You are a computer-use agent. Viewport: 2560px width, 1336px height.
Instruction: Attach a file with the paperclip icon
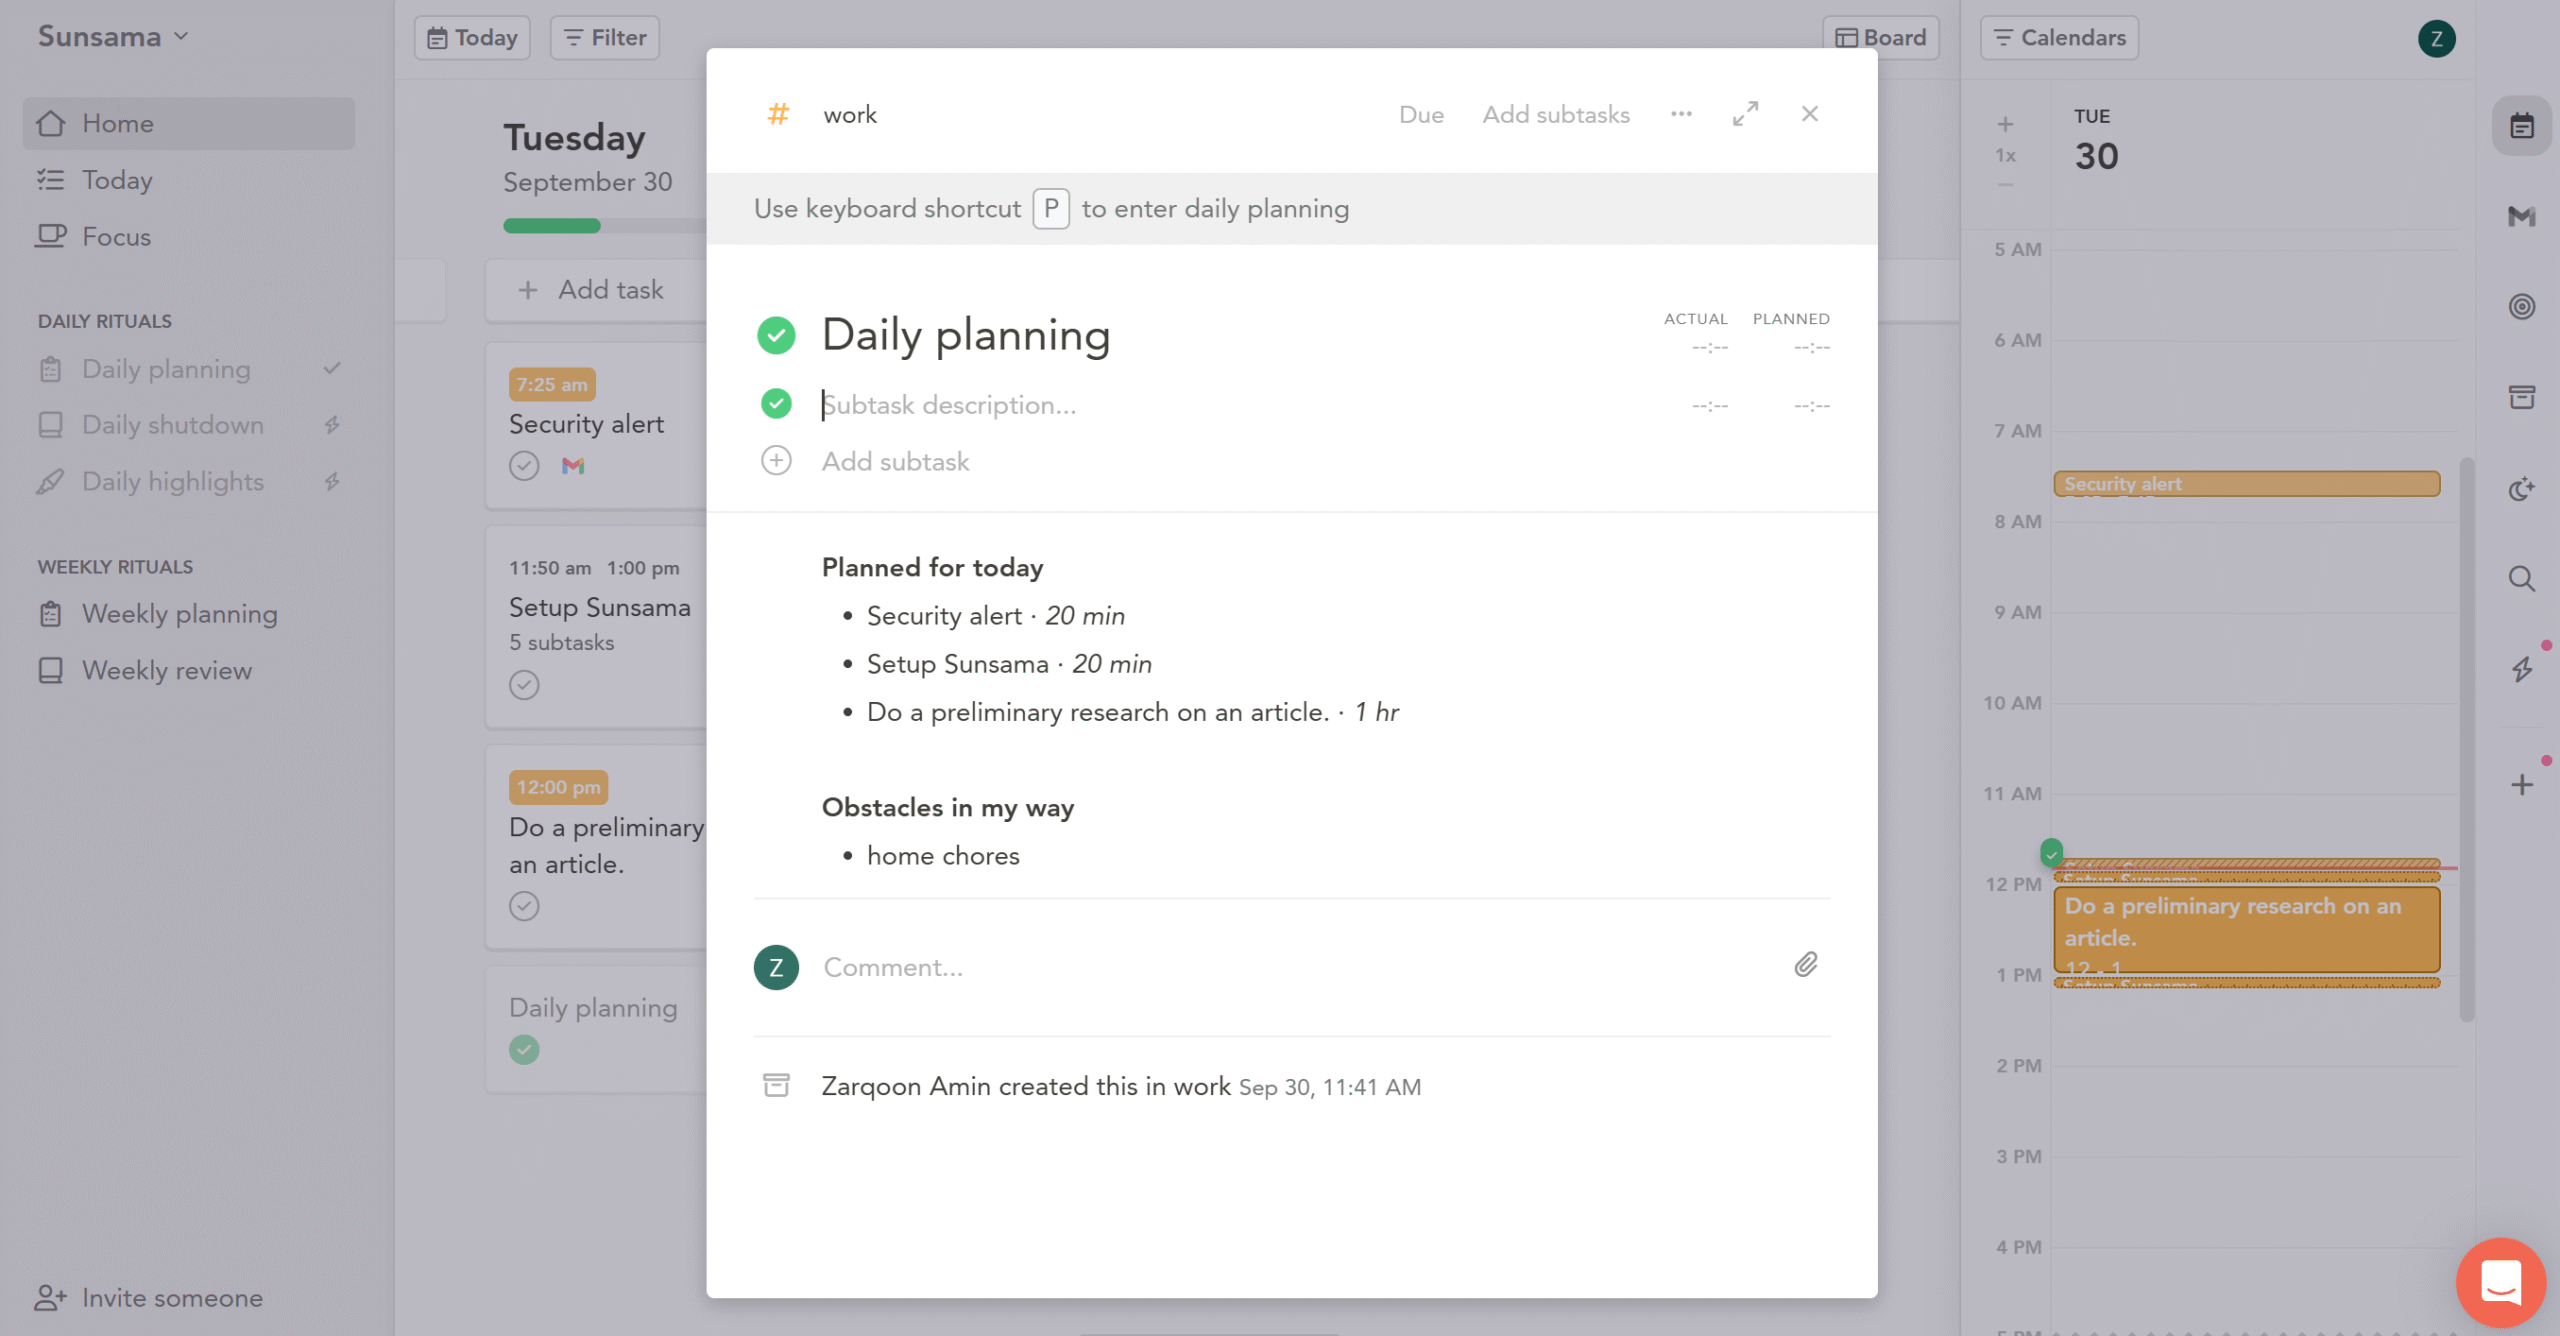coord(1805,964)
